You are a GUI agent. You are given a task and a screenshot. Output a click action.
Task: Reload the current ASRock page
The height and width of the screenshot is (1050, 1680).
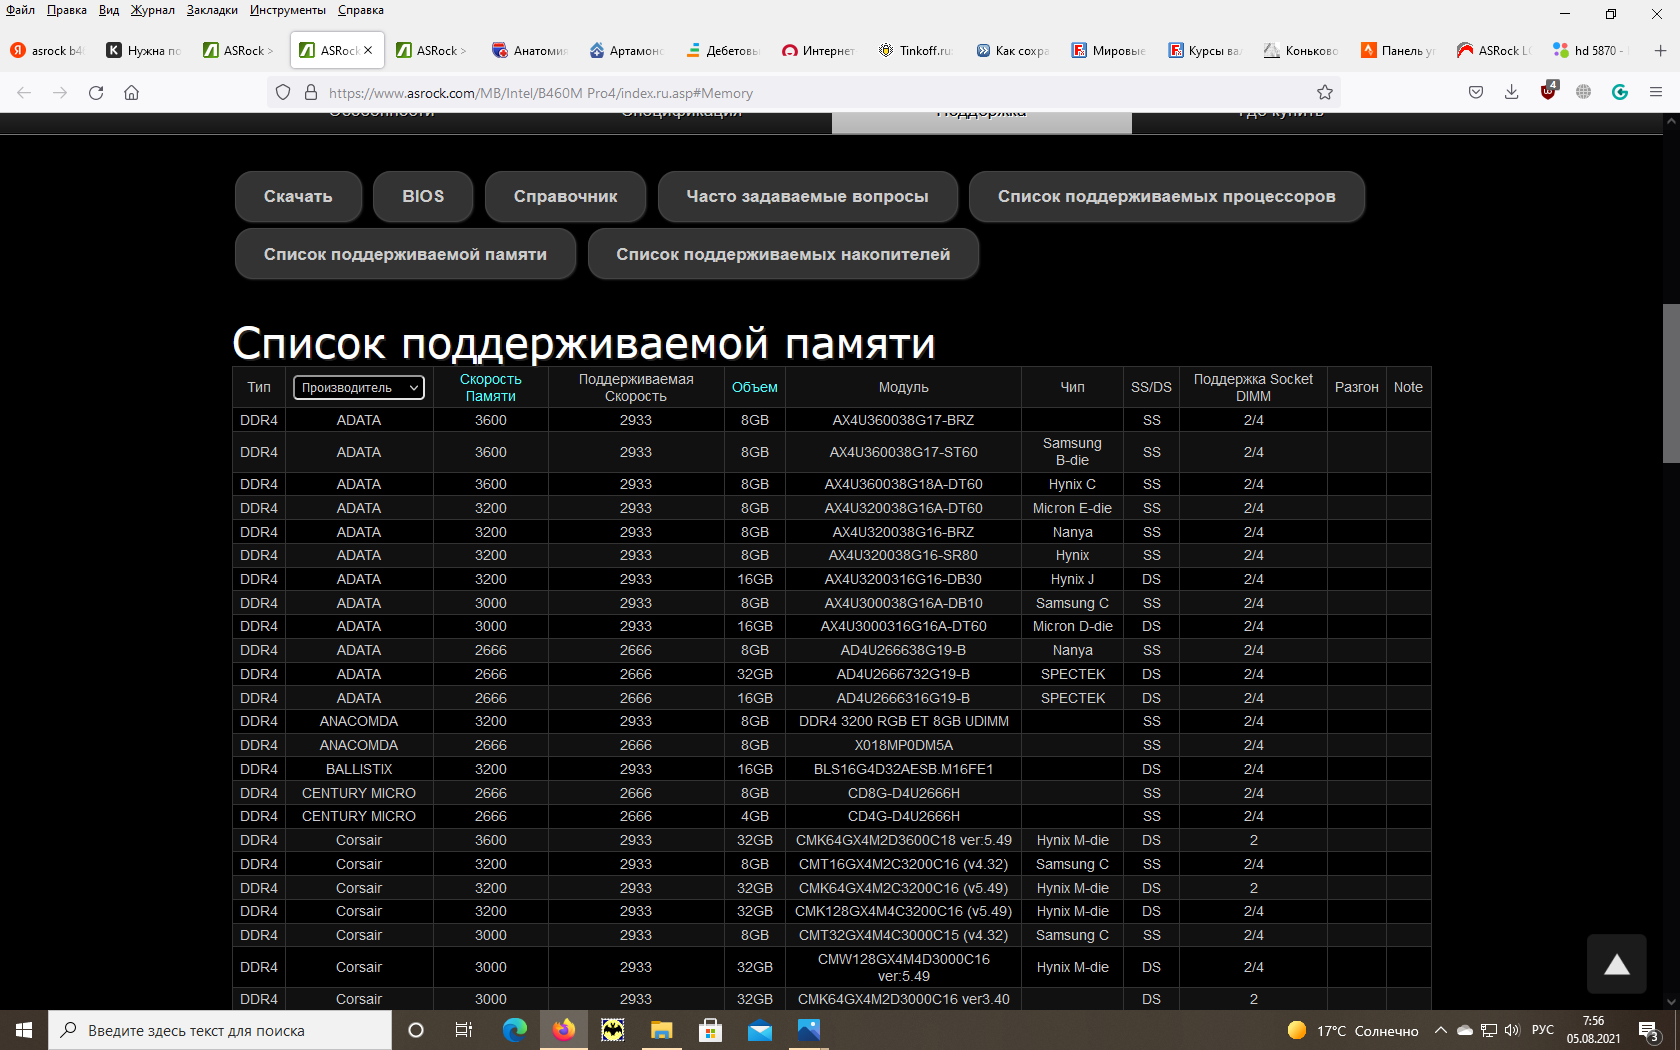[x=96, y=93]
